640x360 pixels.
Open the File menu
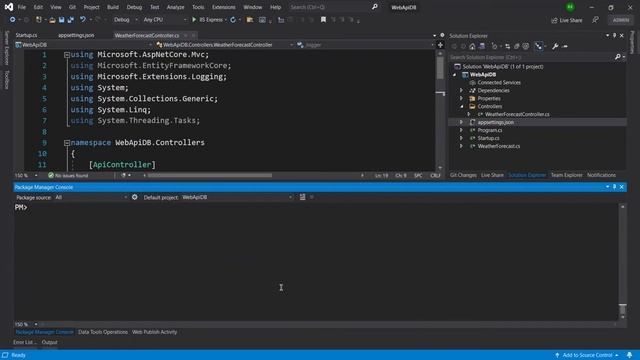coord(22,7)
